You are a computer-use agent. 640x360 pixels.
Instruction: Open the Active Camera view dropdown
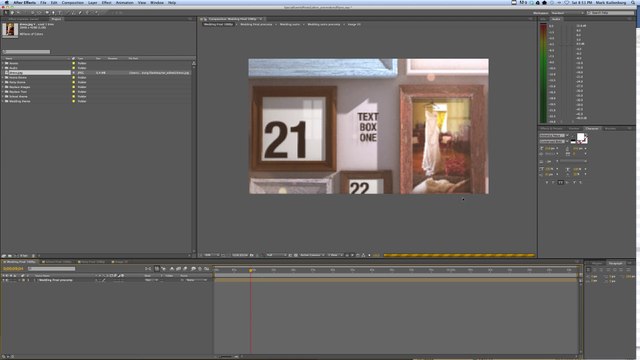point(312,255)
